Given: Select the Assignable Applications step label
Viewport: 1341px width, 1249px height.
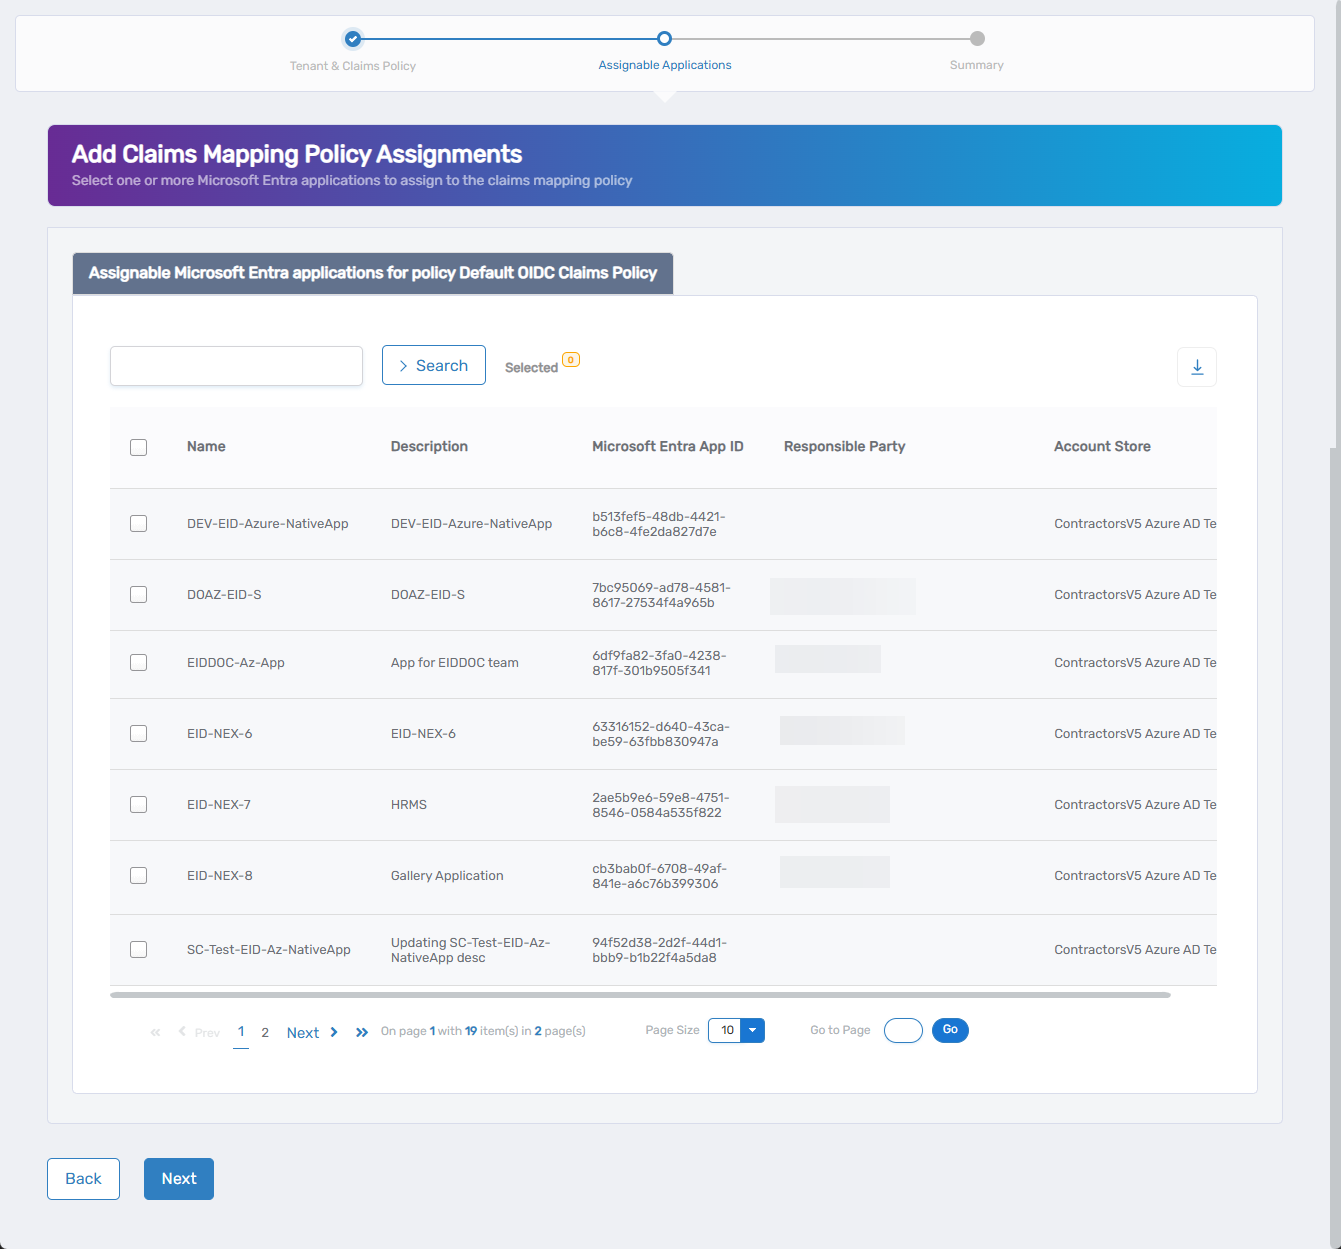Looking at the screenshot, I should click(x=665, y=64).
